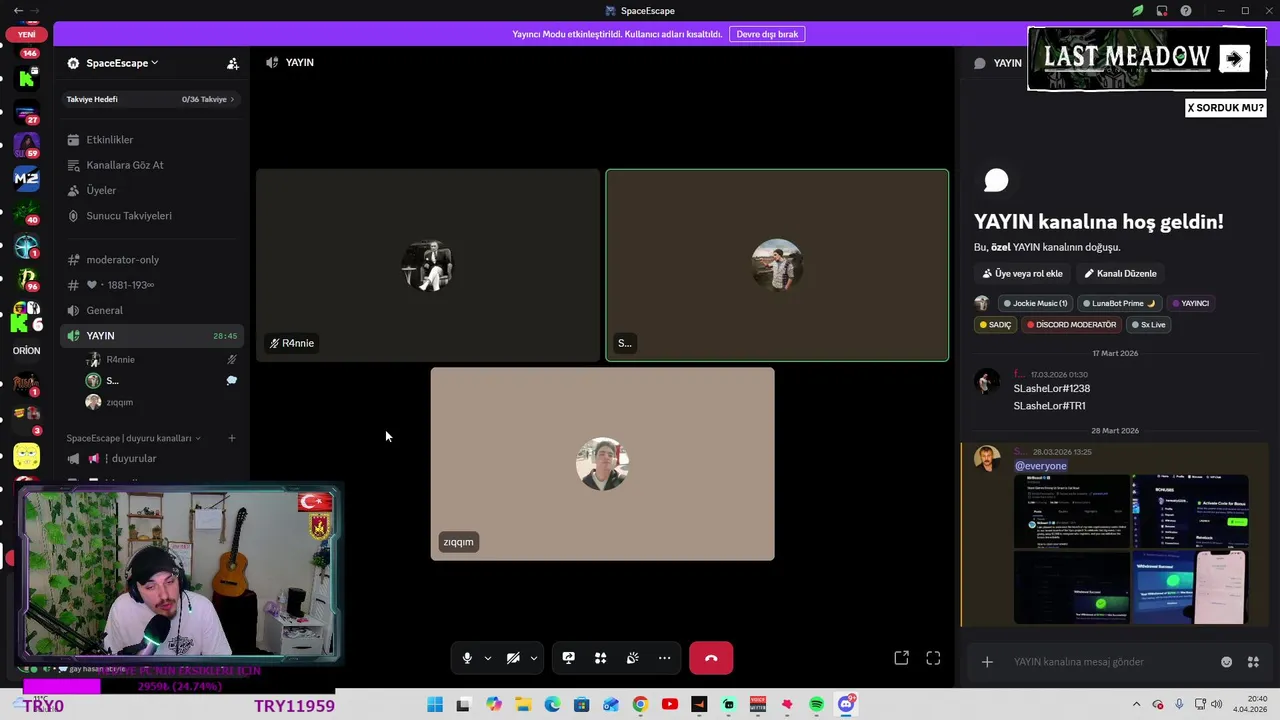Disconnect from the voice call
This screenshot has height=720, width=1280.
tap(711, 658)
